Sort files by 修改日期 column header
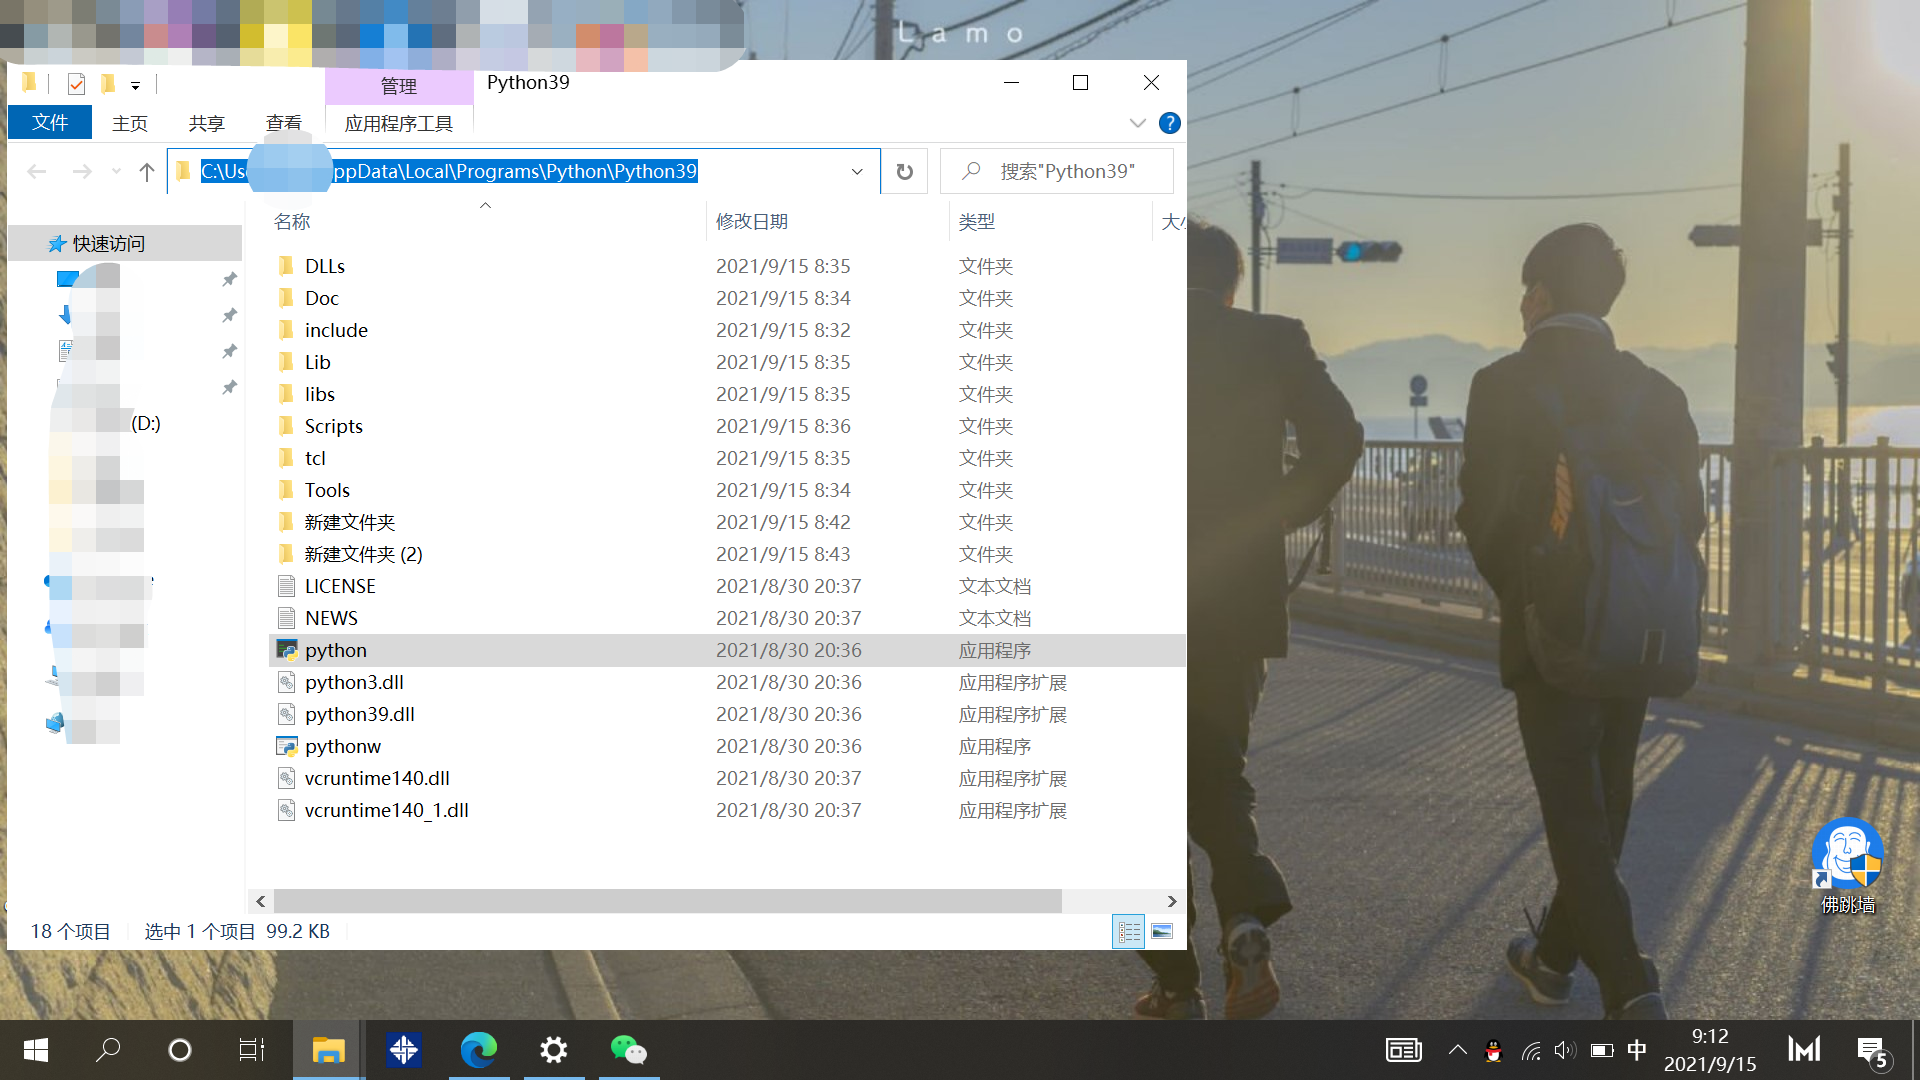The width and height of the screenshot is (1920, 1080). tap(752, 222)
